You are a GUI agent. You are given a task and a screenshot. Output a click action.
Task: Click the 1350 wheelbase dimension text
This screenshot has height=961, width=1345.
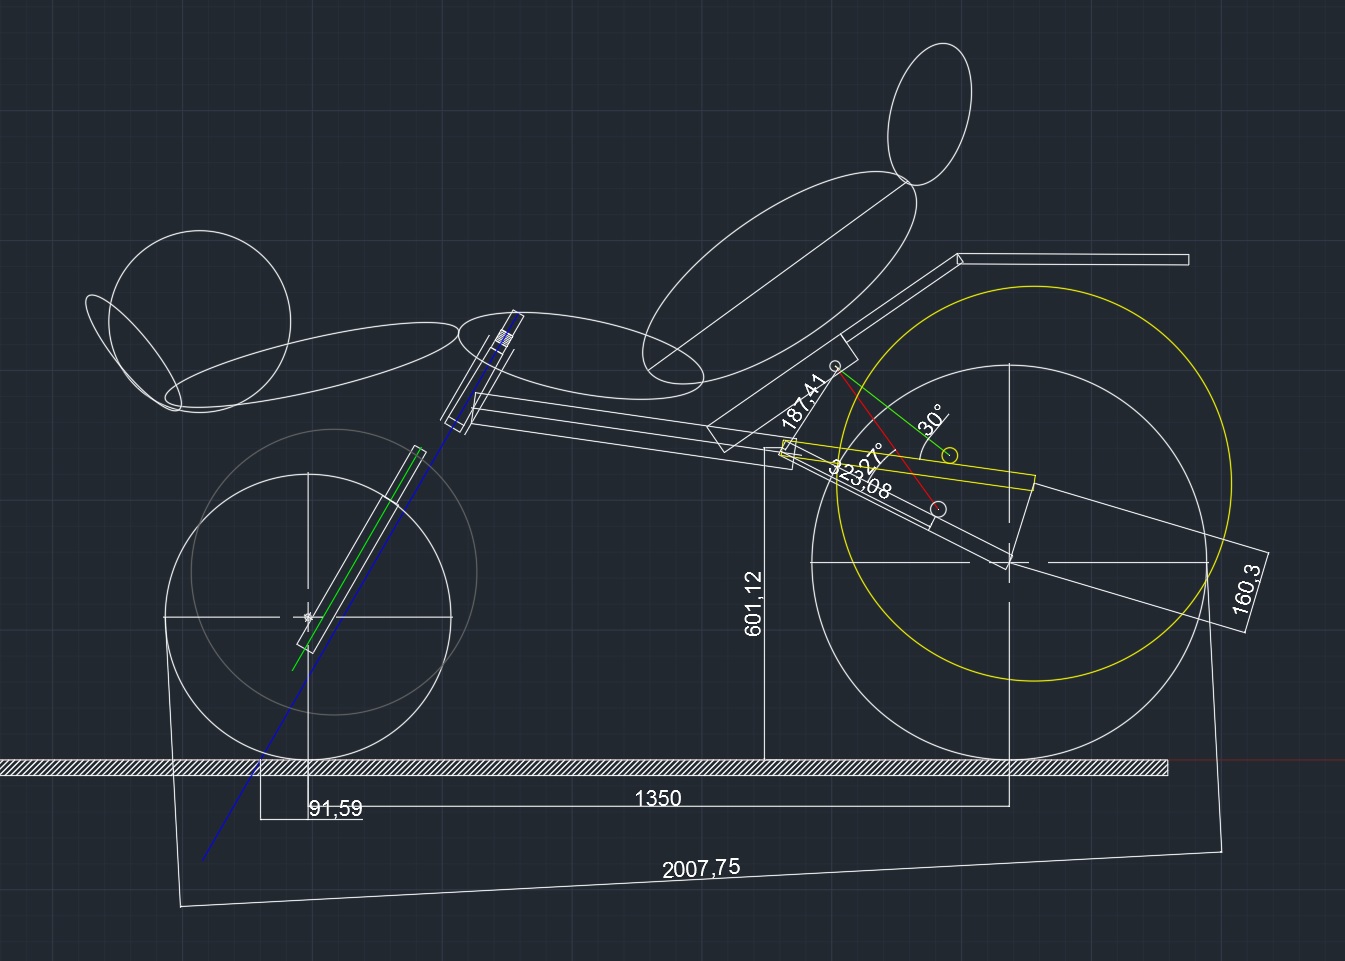pos(657,798)
